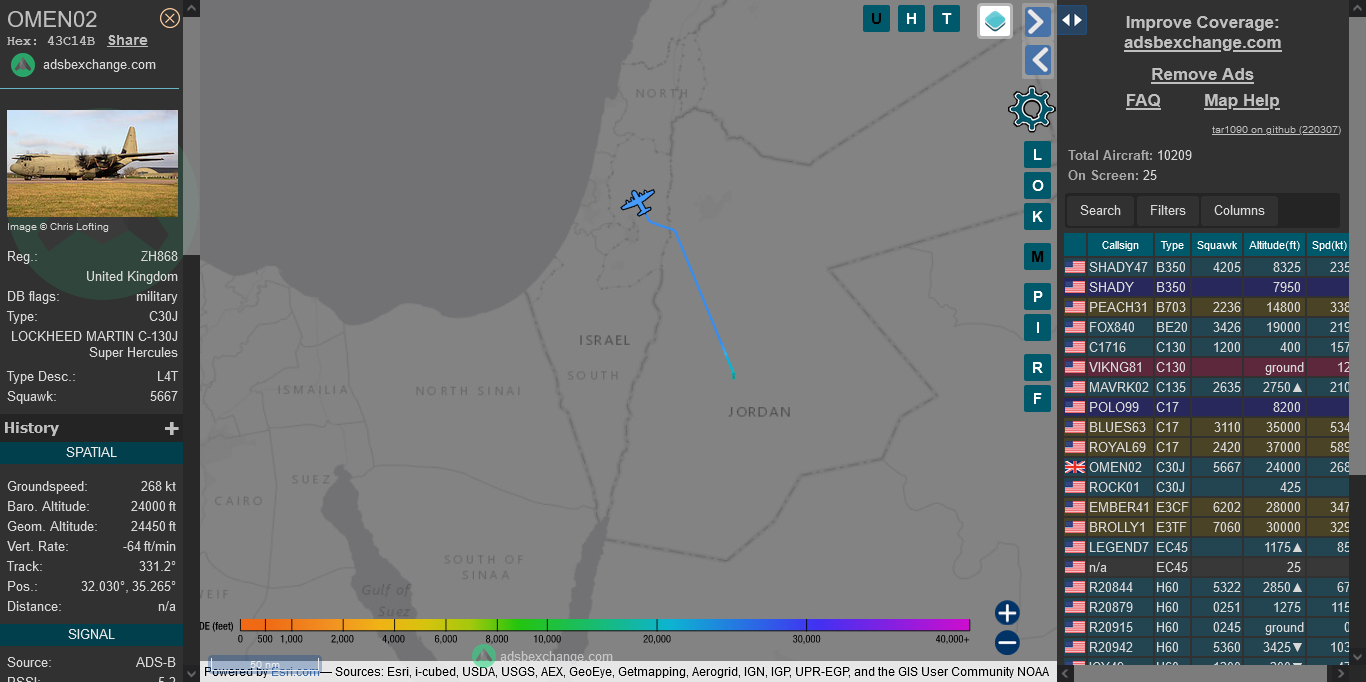
Task: Select the FOX840 aircraft row
Action: click(1206, 327)
